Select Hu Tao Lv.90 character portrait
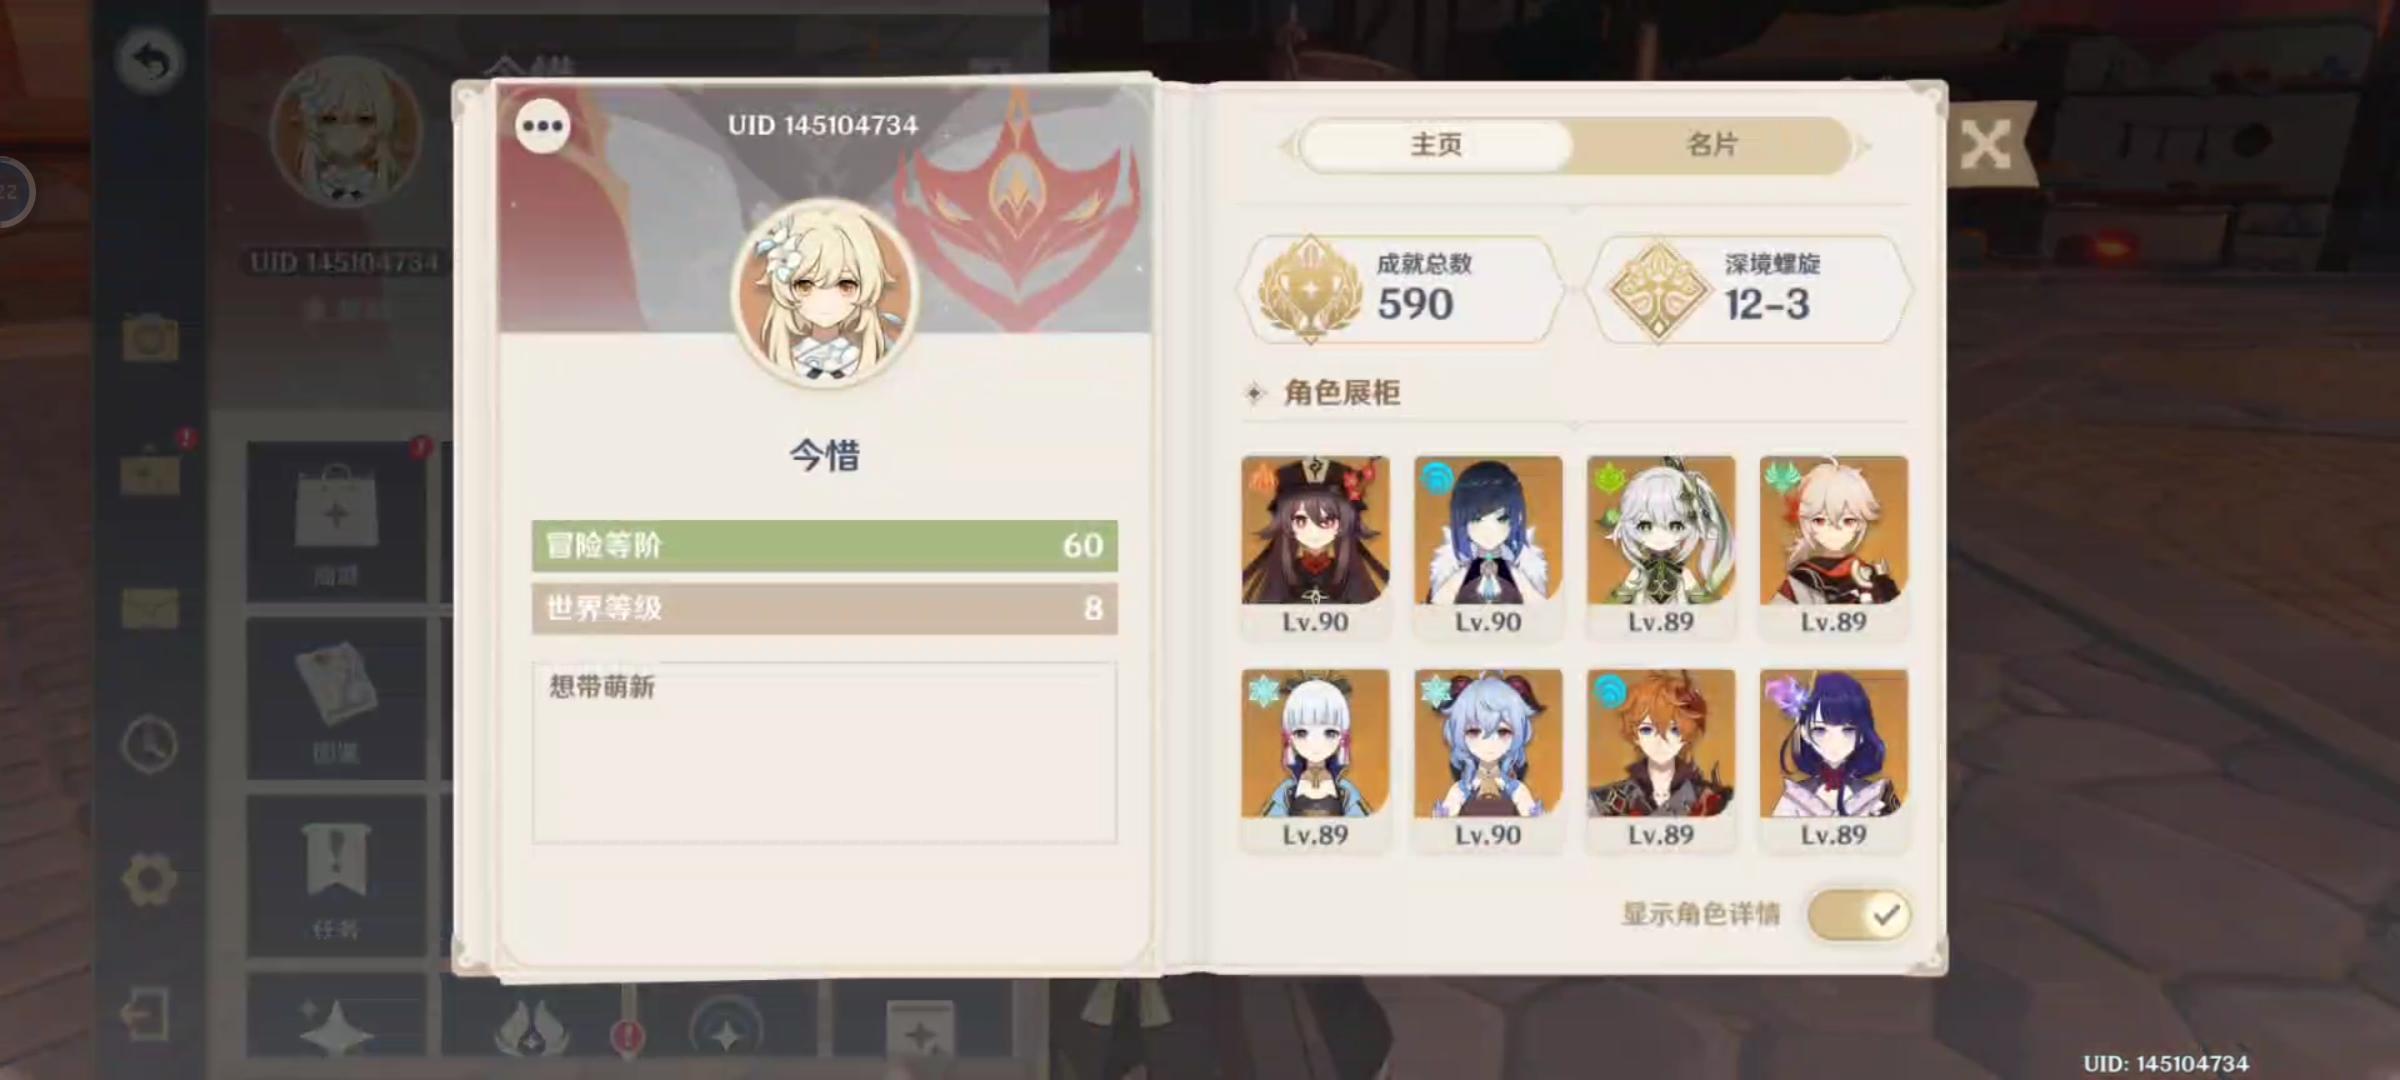2400x1080 pixels. pyautogui.click(x=1315, y=545)
